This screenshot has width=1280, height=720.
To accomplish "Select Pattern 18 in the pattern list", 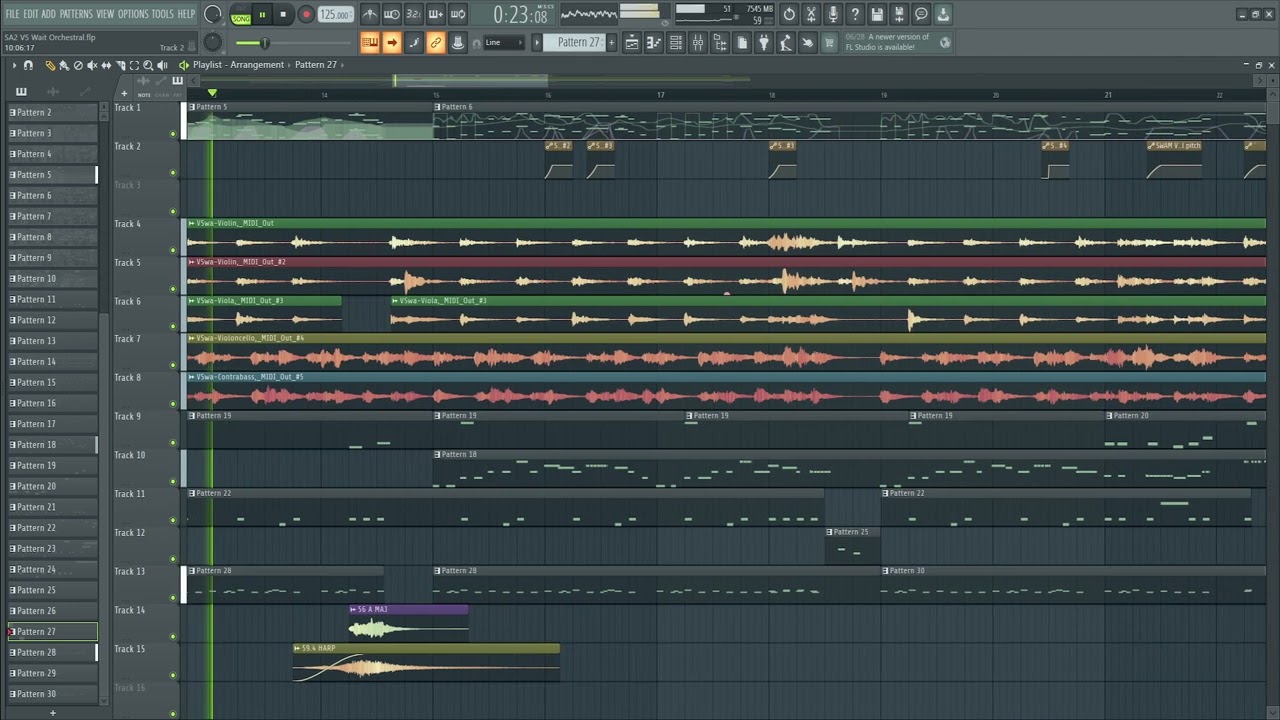I will coord(52,444).
